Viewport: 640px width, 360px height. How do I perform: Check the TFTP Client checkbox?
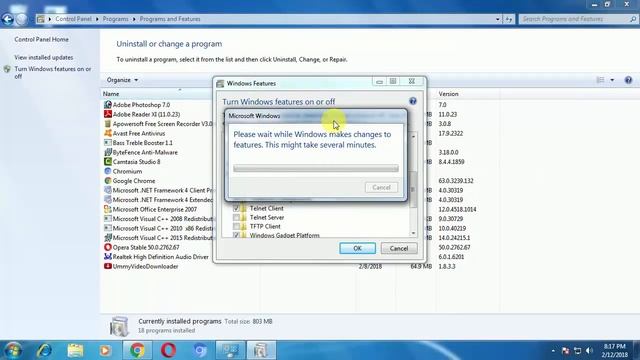[236, 226]
